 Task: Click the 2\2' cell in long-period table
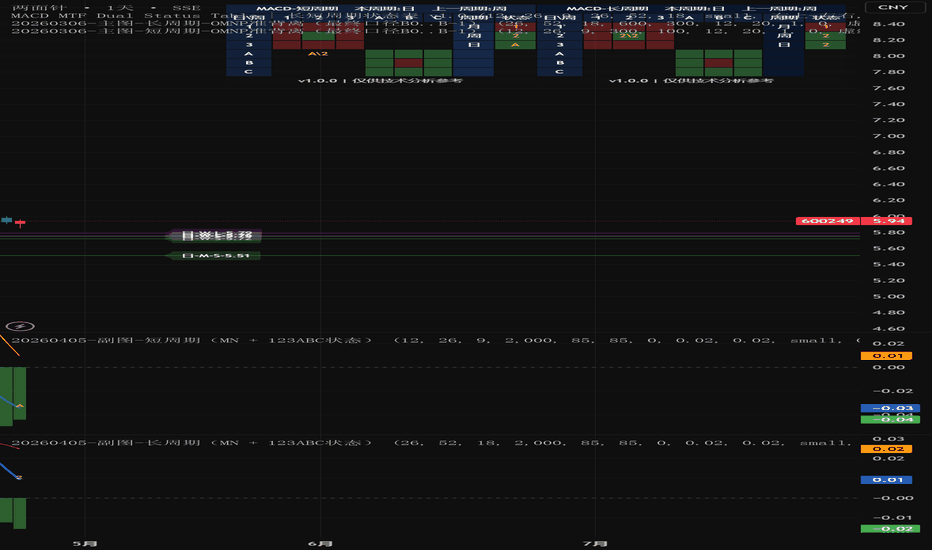point(629,36)
